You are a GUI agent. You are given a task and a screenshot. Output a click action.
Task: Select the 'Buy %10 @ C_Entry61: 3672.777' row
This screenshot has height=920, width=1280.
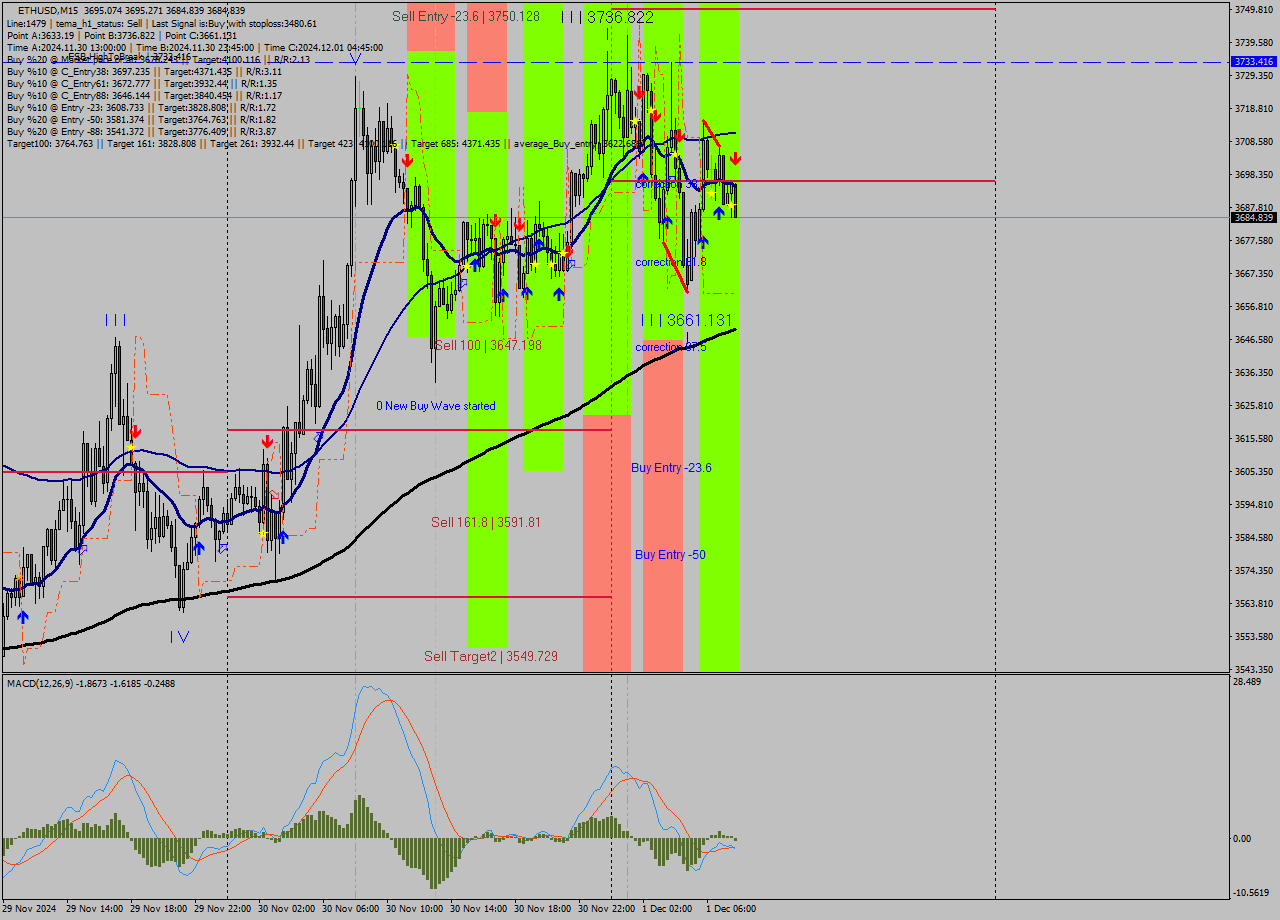point(144,83)
